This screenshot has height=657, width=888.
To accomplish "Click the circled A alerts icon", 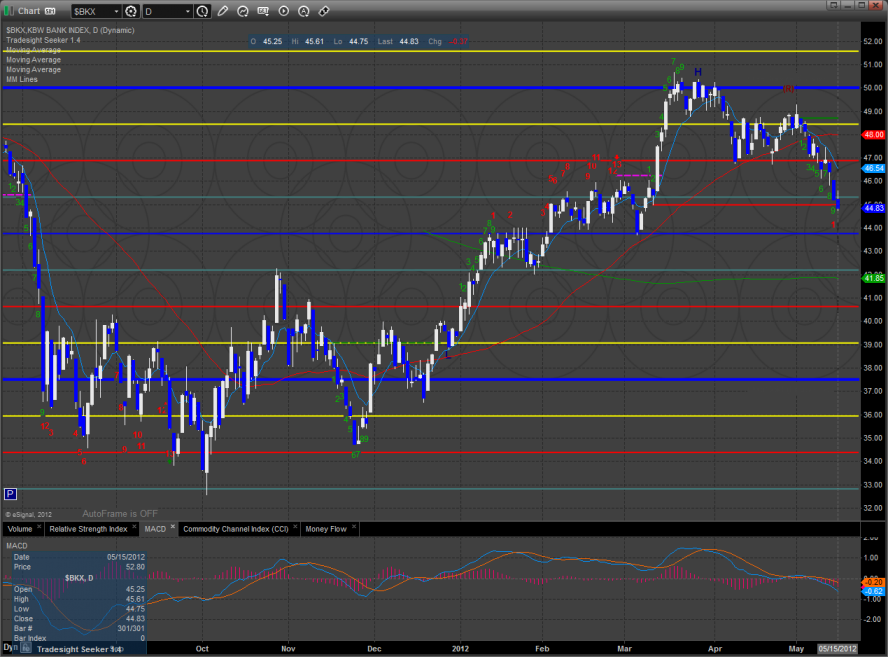I will [303, 11].
